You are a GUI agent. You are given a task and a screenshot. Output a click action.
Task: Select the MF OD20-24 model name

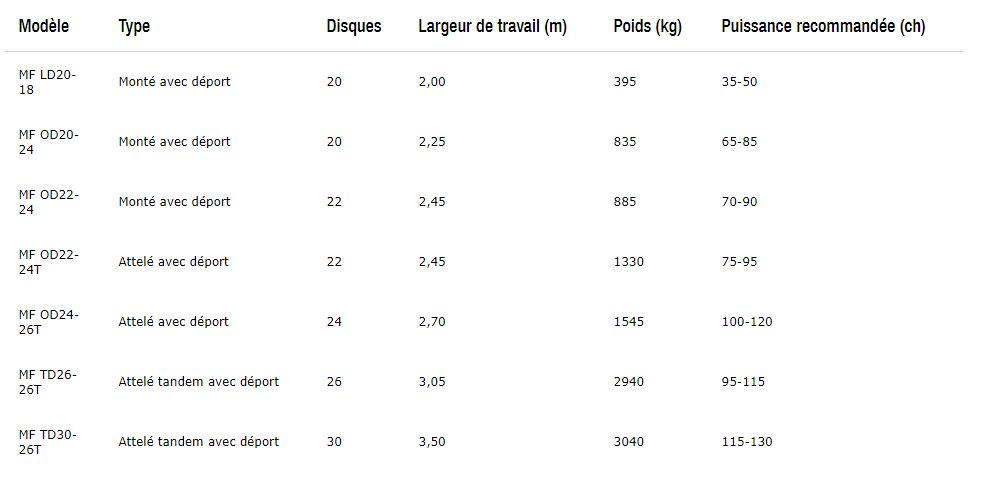coord(48,142)
